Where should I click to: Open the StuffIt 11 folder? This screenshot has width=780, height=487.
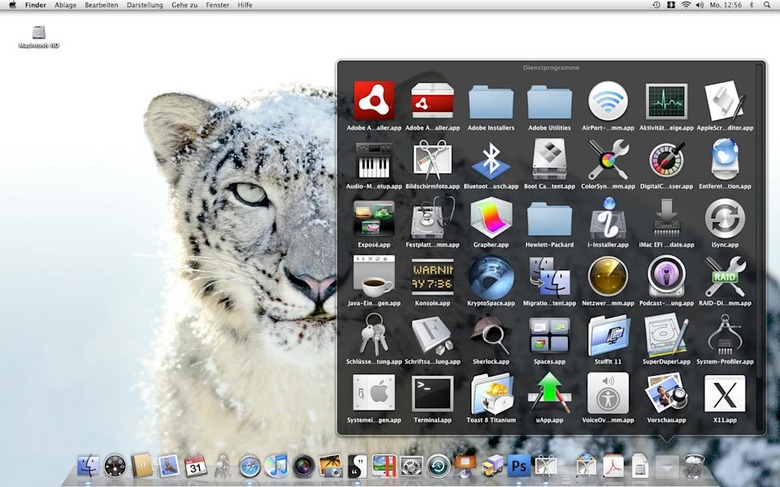(608, 335)
